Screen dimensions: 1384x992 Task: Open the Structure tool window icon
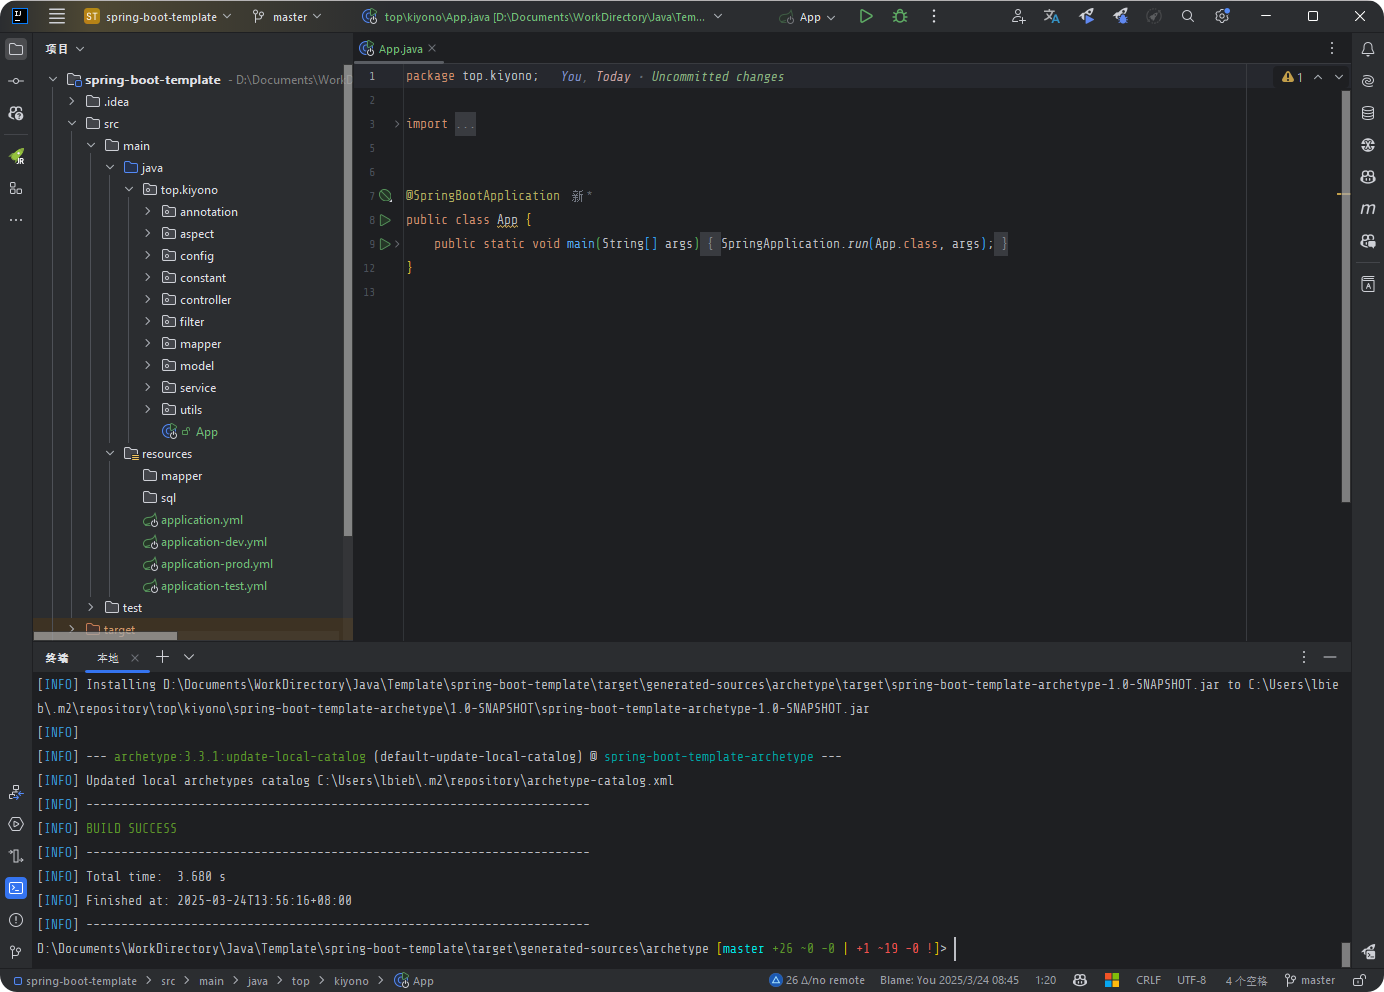pyautogui.click(x=16, y=188)
